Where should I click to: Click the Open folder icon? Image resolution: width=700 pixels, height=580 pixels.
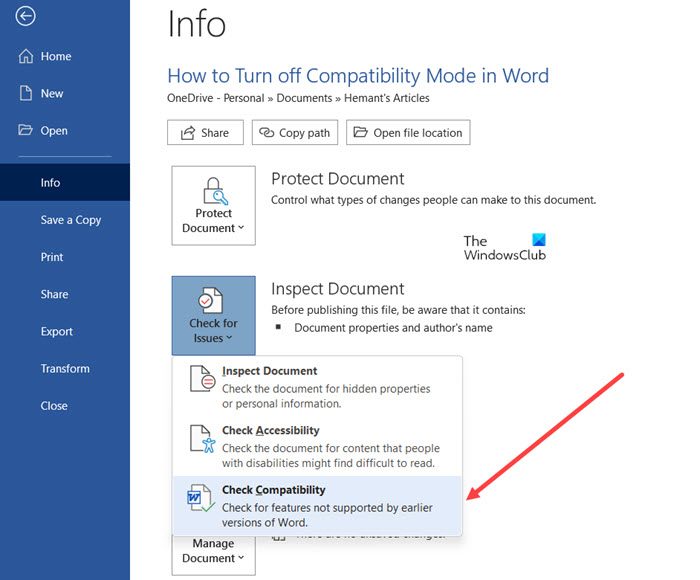pos(26,131)
